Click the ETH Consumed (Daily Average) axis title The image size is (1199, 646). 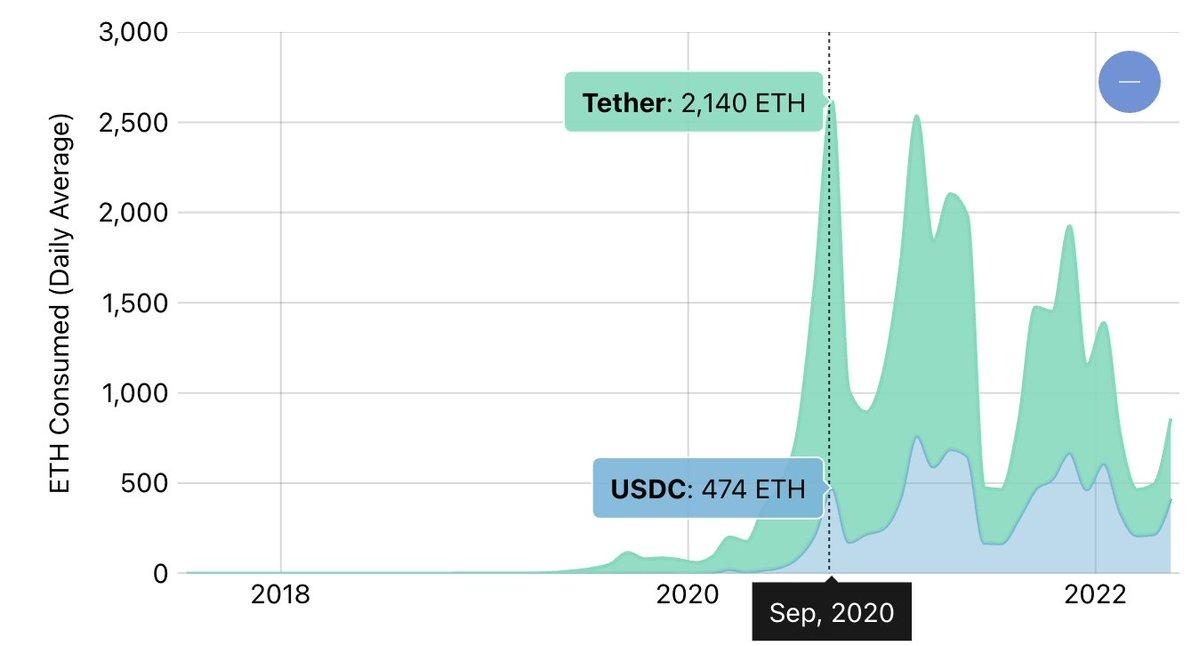tap(60, 305)
